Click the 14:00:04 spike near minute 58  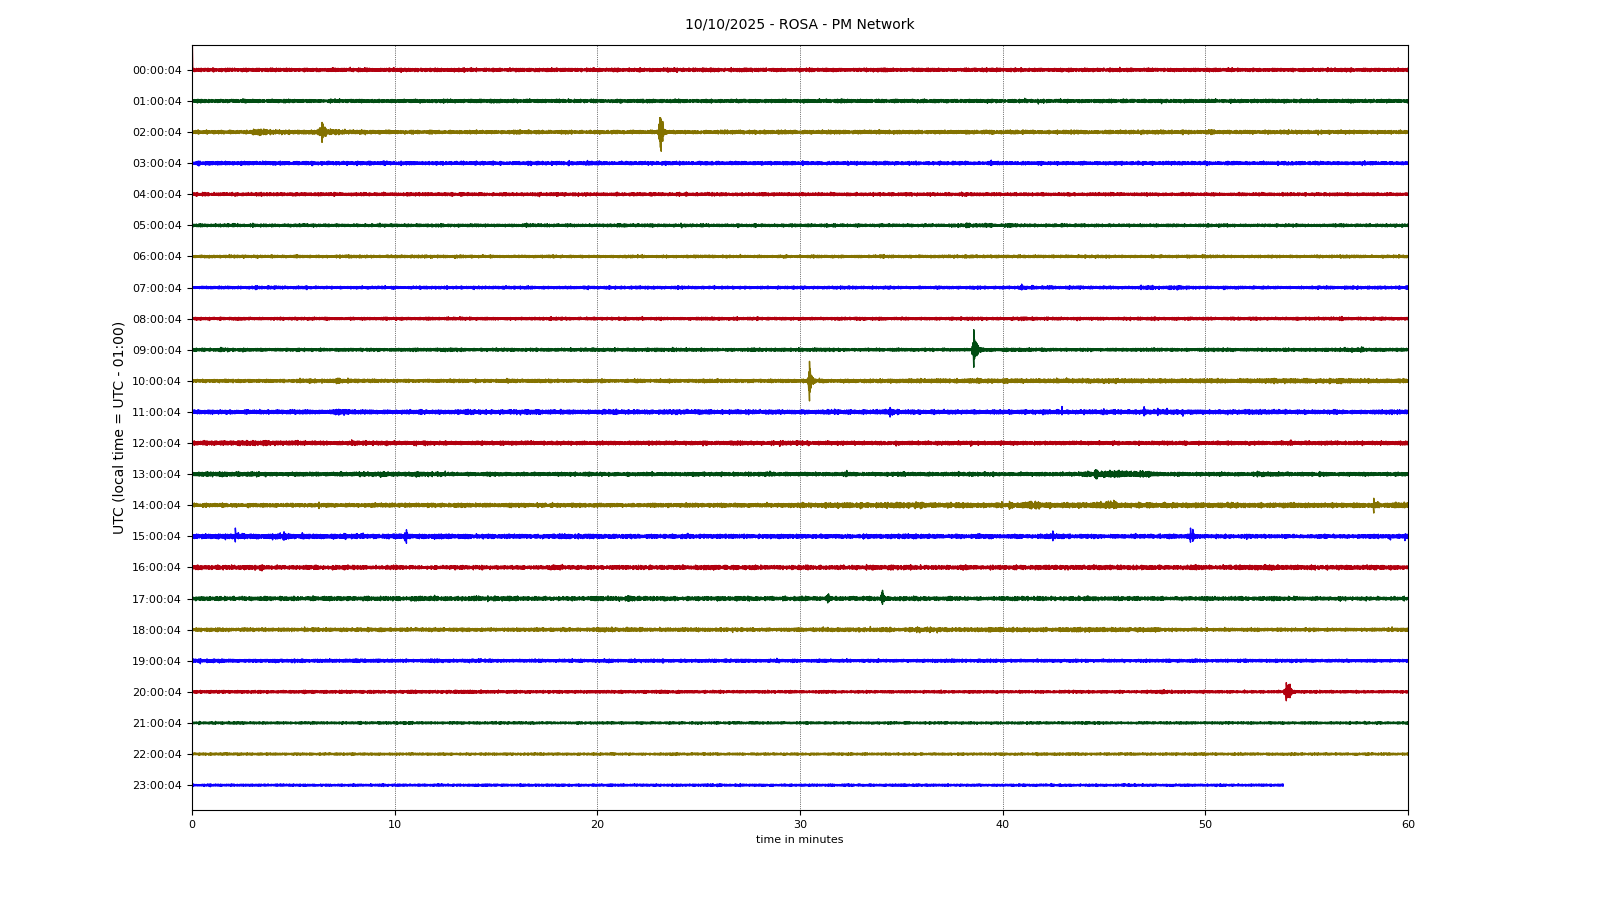pos(1374,505)
